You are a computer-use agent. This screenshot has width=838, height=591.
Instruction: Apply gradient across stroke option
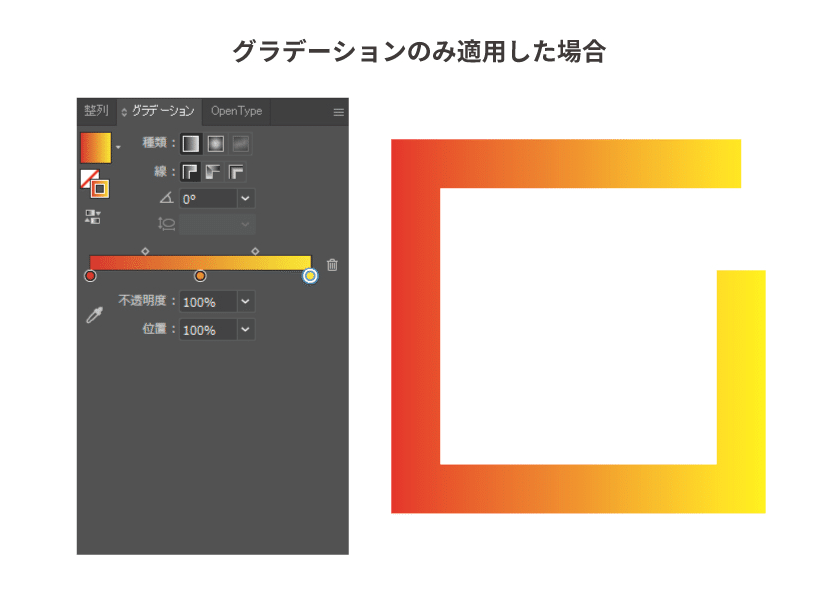[236, 172]
